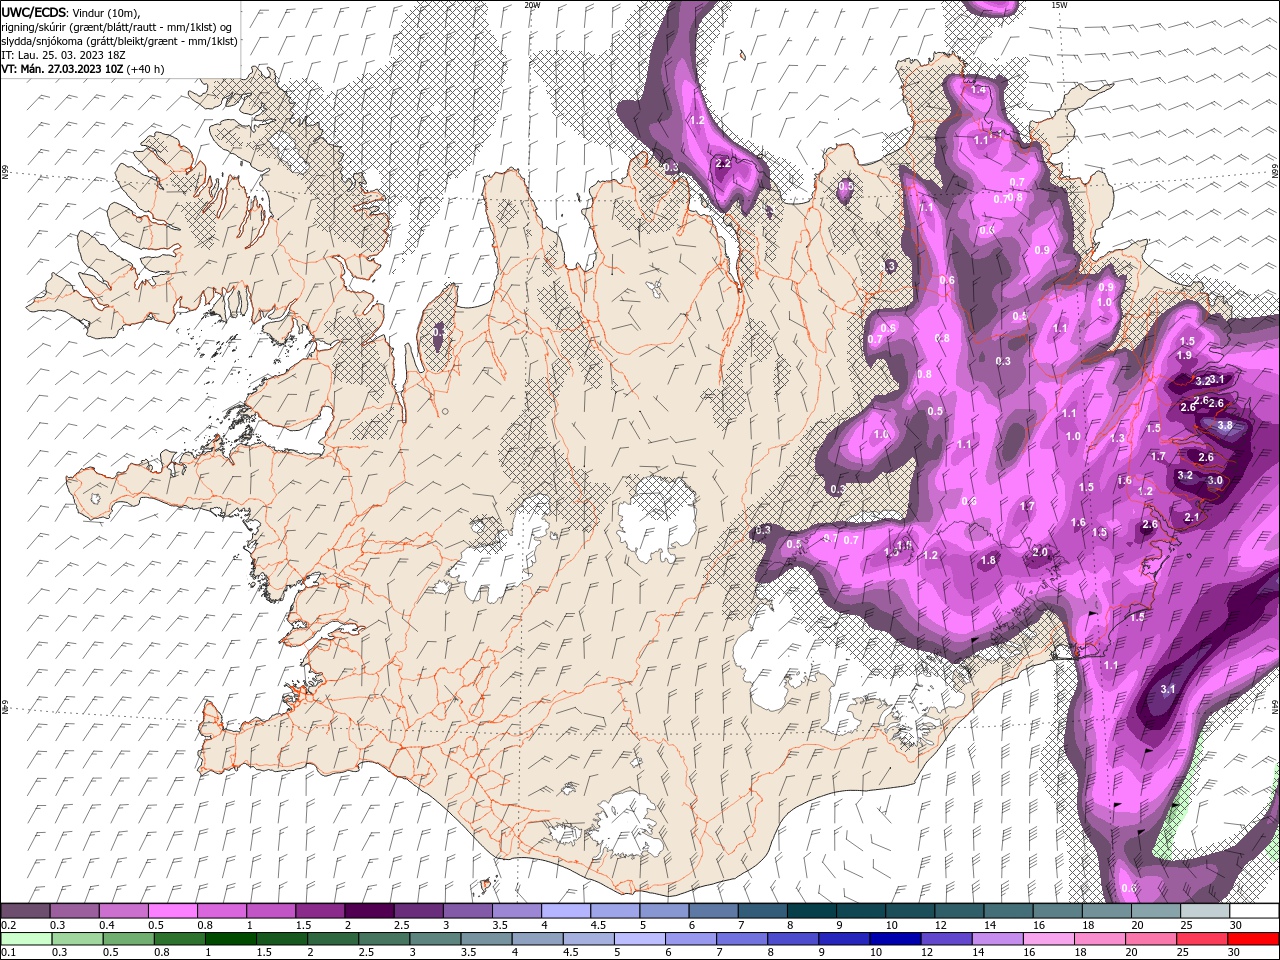Pick lower scale swatch between 10 and 12
Viewport: 1280px width, 960px height.
pyautogui.click(x=895, y=938)
